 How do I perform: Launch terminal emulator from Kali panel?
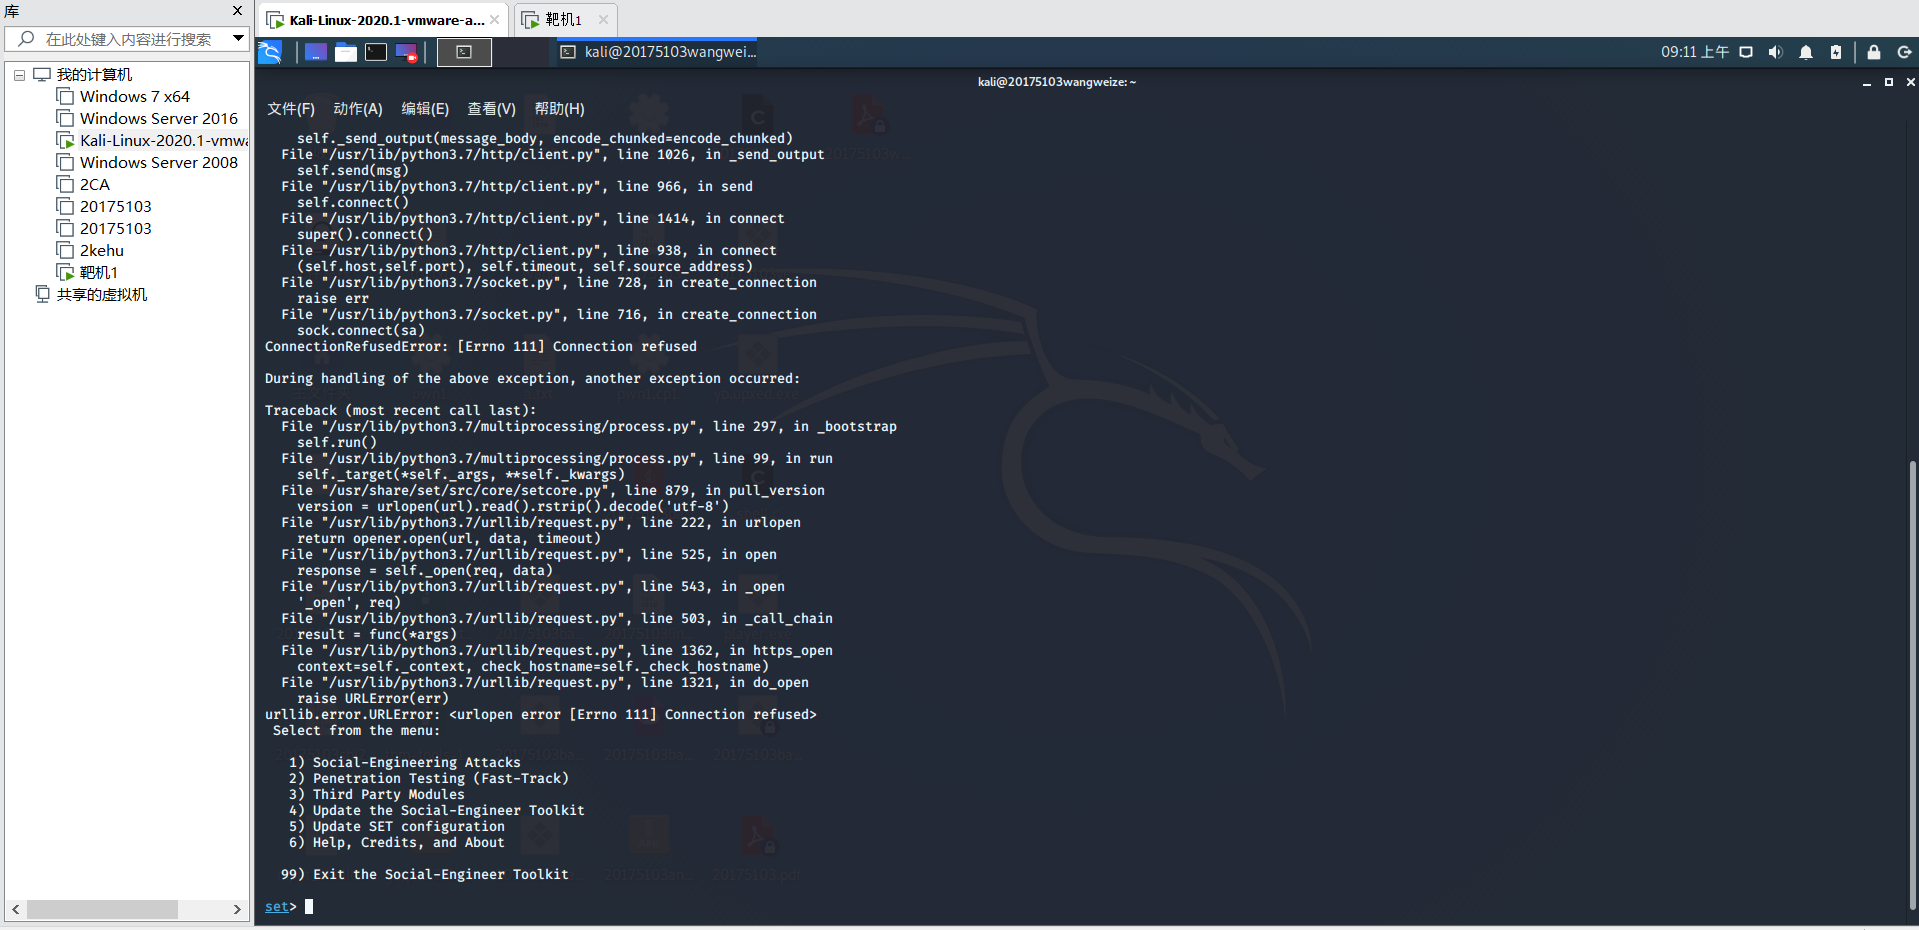(376, 52)
